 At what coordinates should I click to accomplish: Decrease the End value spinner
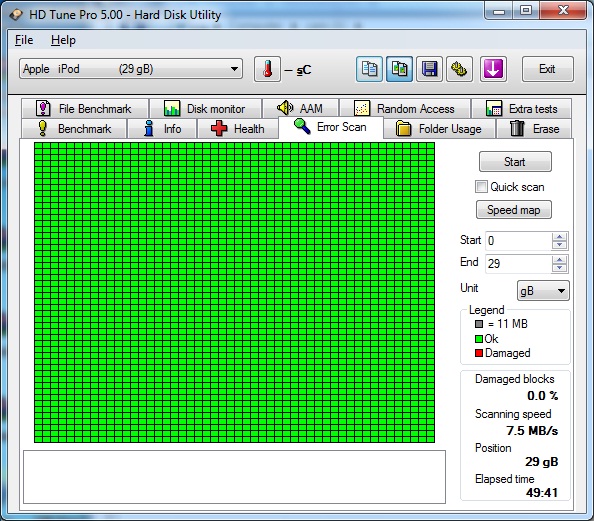tap(560, 268)
